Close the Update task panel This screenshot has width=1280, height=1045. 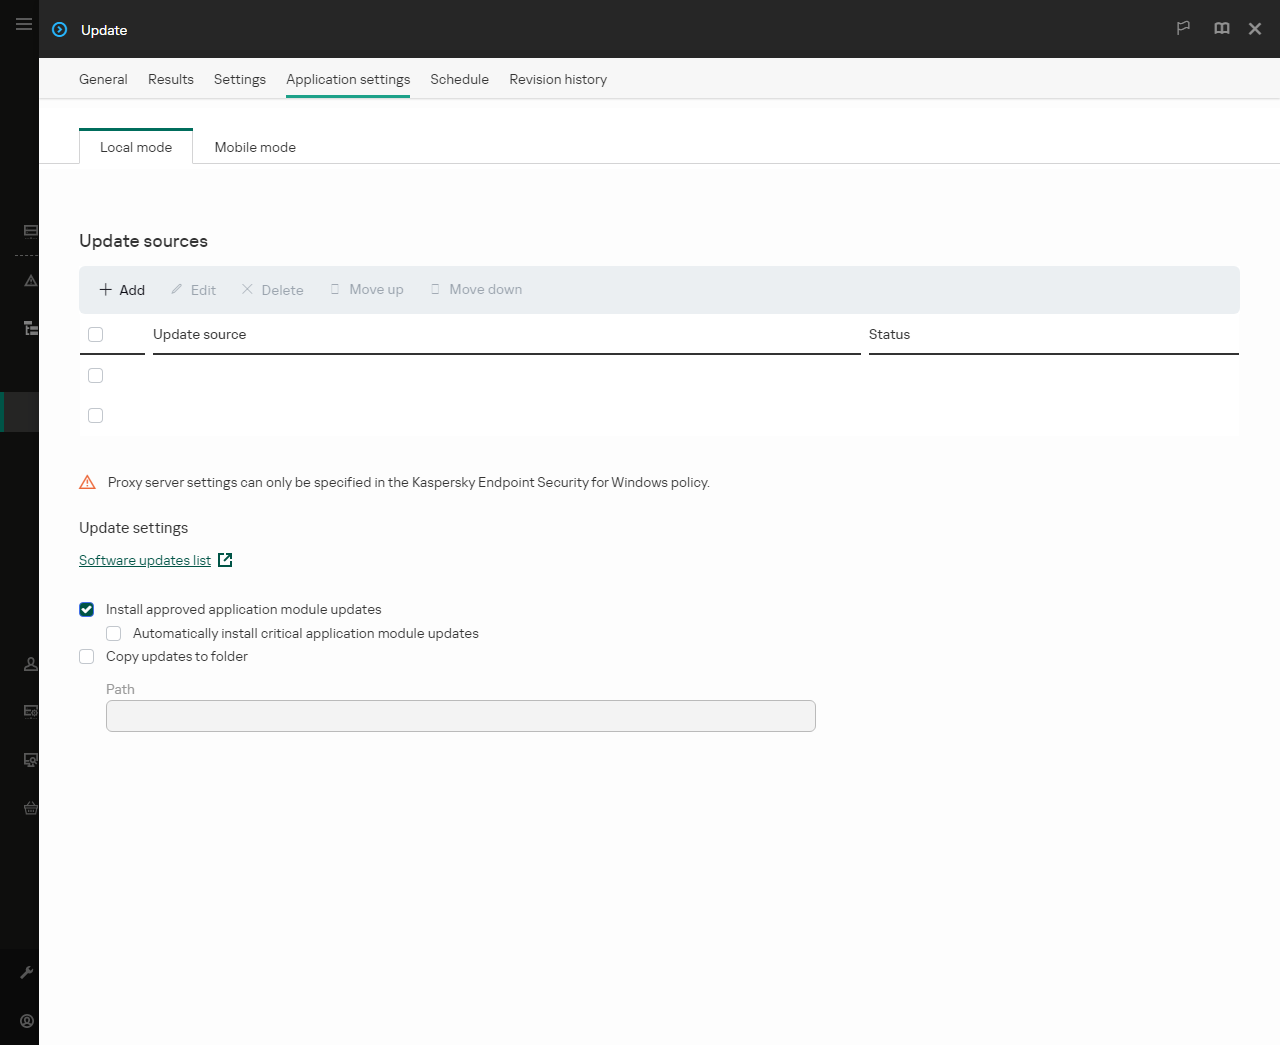click(x=1255, y=29)
